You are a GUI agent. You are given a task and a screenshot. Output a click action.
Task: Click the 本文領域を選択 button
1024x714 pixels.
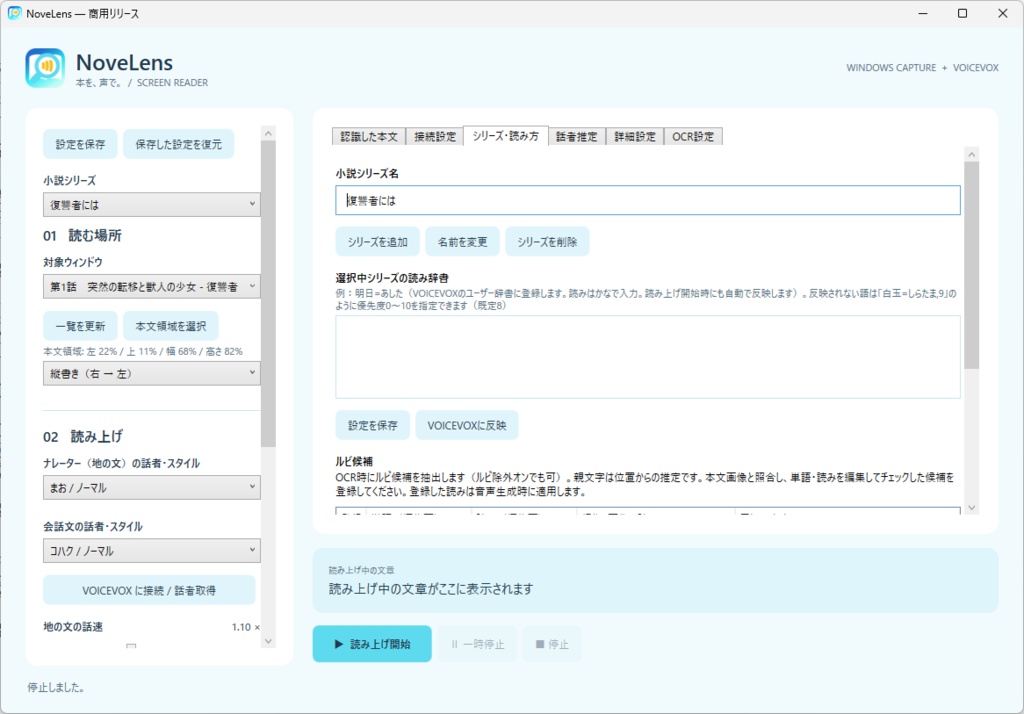171,326
